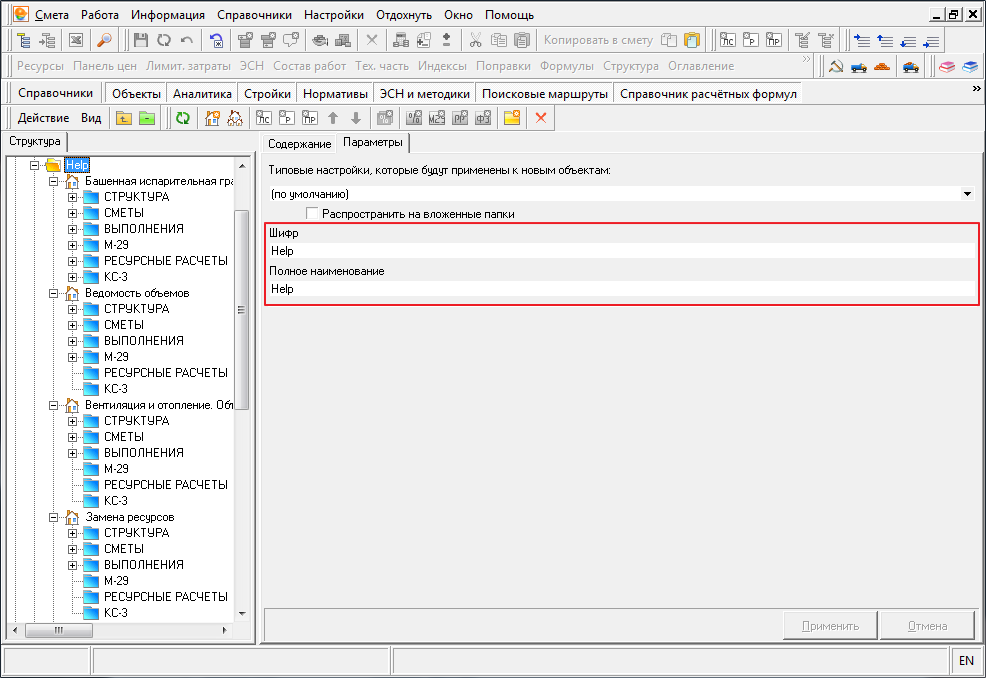The height and width of the screenshot is (678, 986).
Task: Click 'Копировать в смету' button
Action: (x=598, y=40)
